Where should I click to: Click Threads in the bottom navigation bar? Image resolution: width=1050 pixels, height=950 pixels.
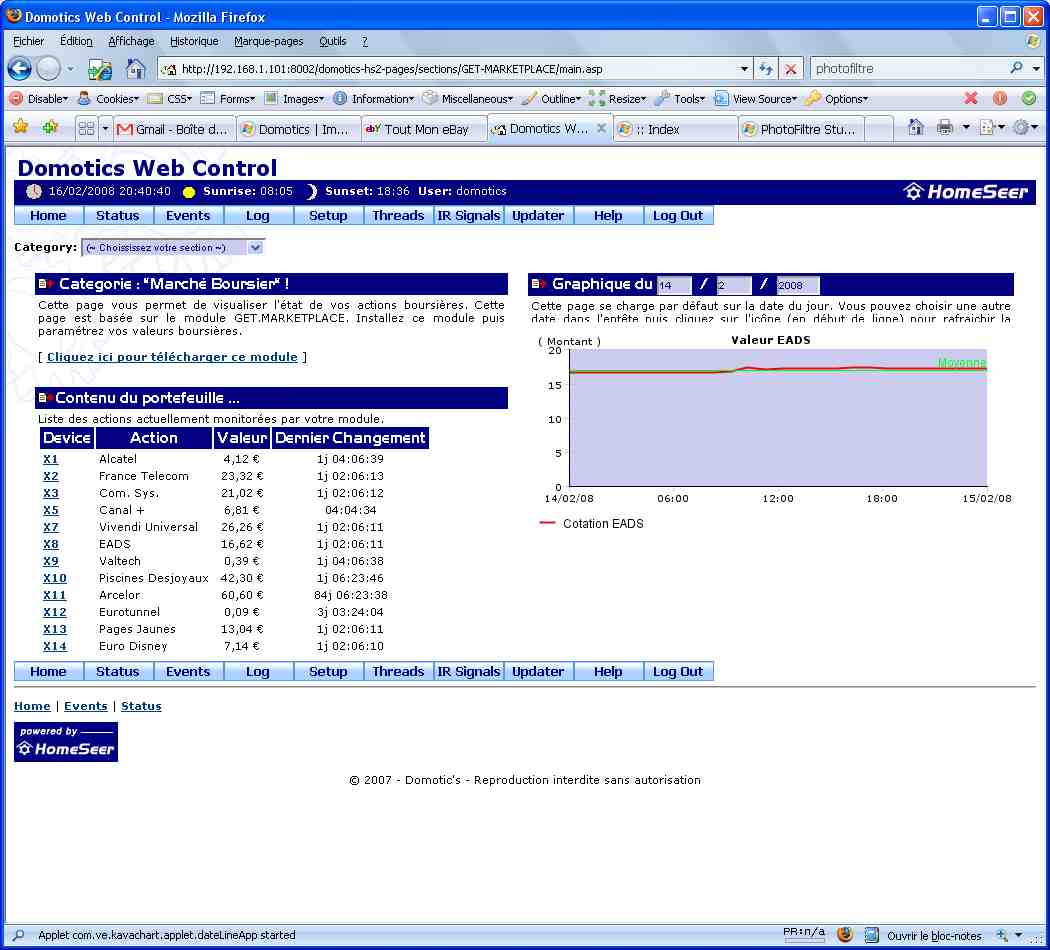pos(398,671)
